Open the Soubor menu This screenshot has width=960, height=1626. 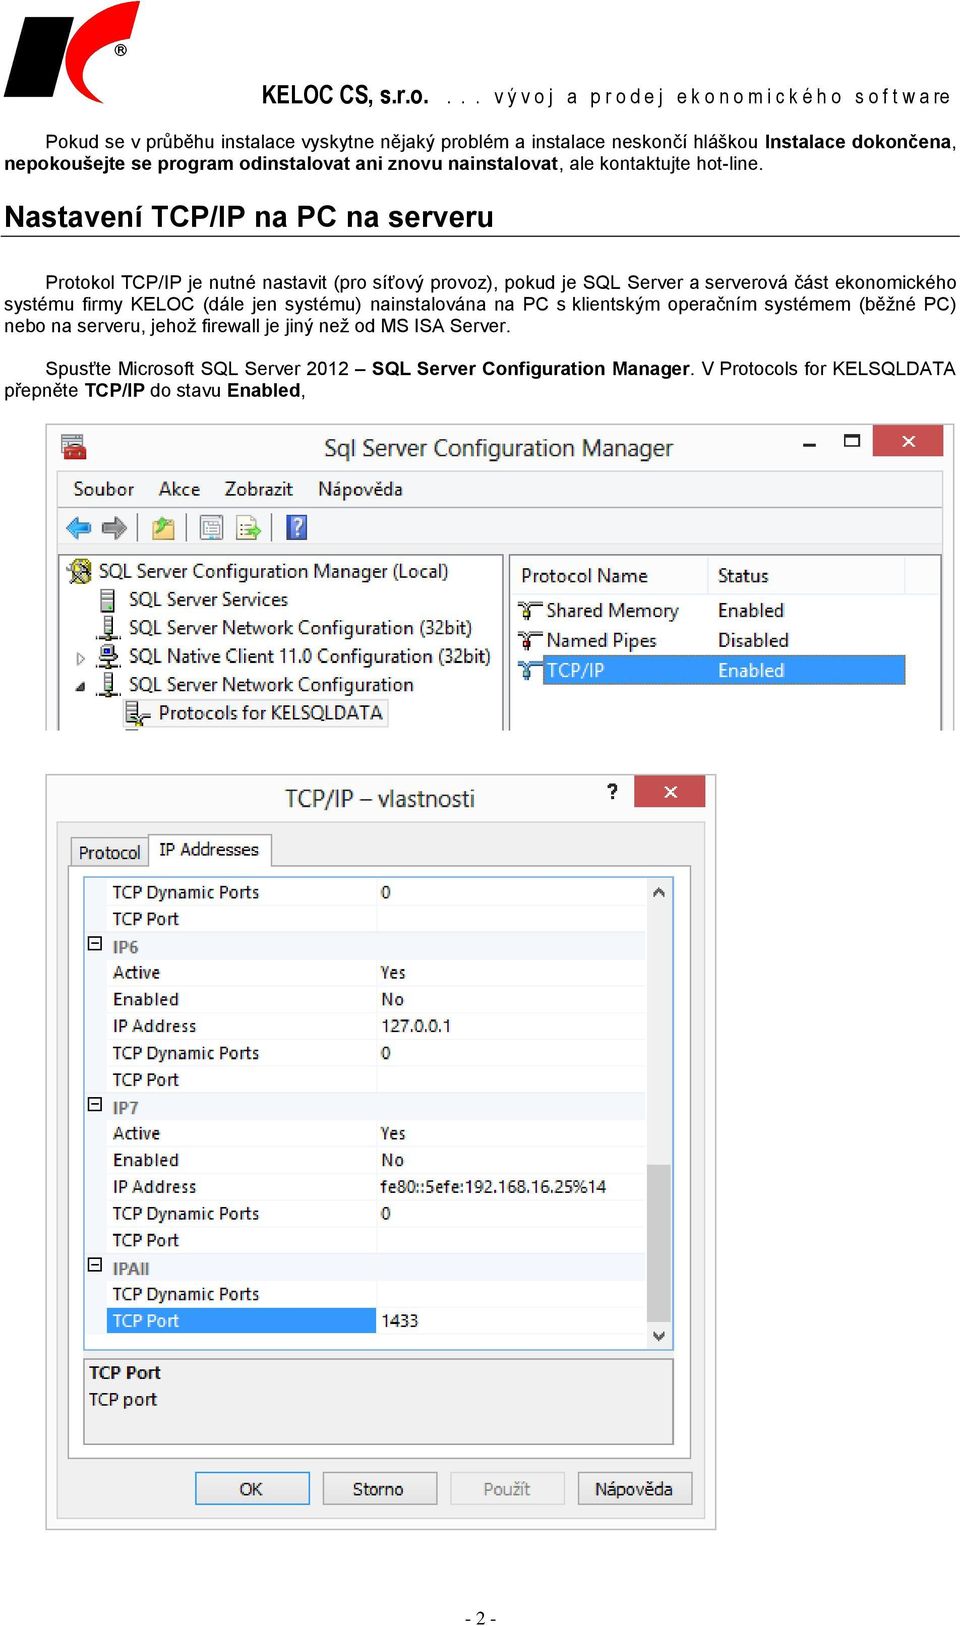[x=103, y=489]
